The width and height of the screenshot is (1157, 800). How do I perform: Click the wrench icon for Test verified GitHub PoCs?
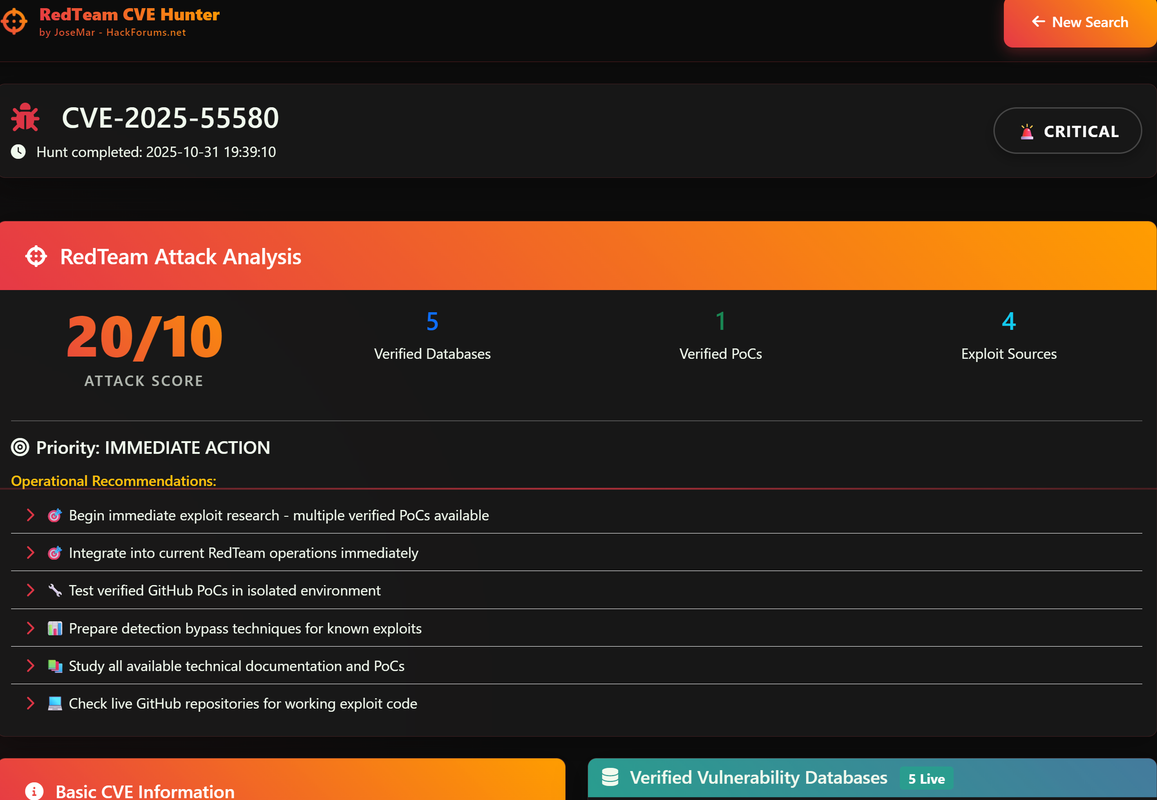[x=55, y=590]
